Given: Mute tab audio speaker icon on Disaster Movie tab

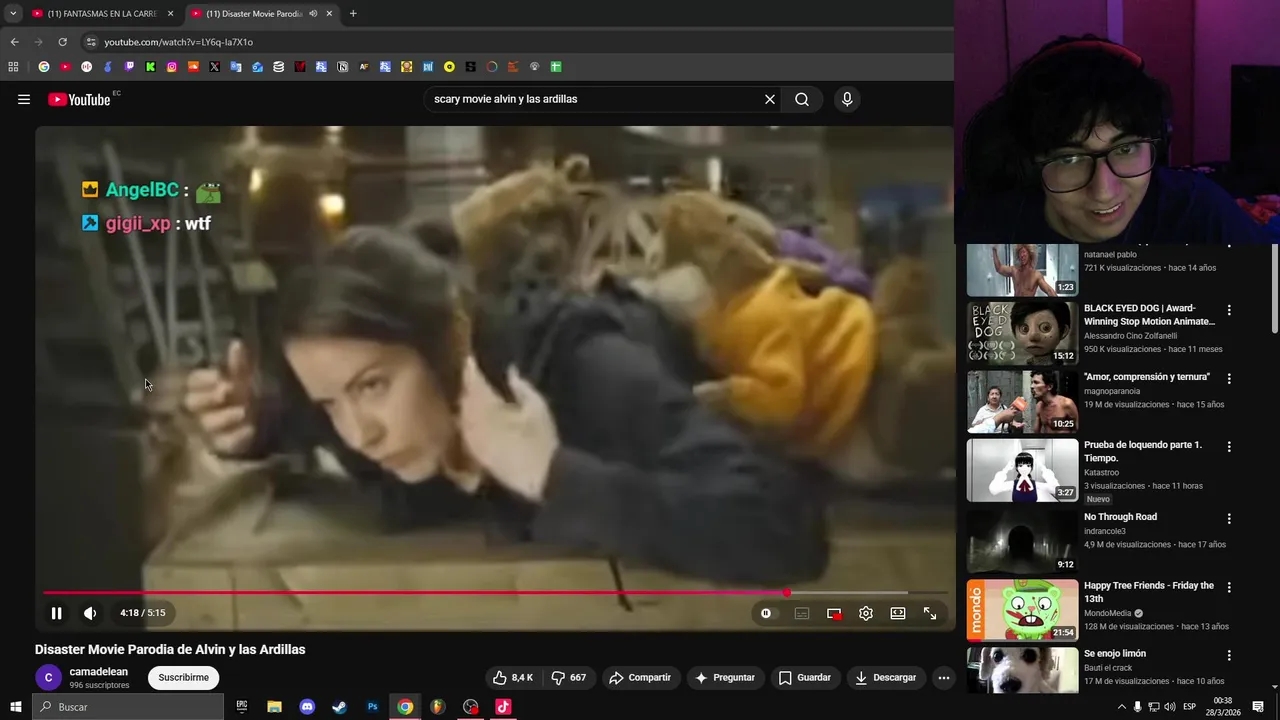Looking at the screenshot, I should click(313, 13).
